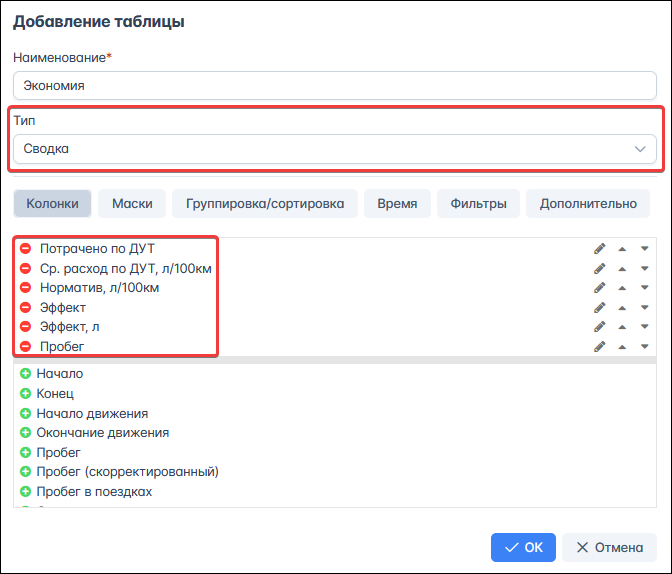672x574 pixels.
Task: Switch to the 'Маски' tab
Action: point(132,204)
